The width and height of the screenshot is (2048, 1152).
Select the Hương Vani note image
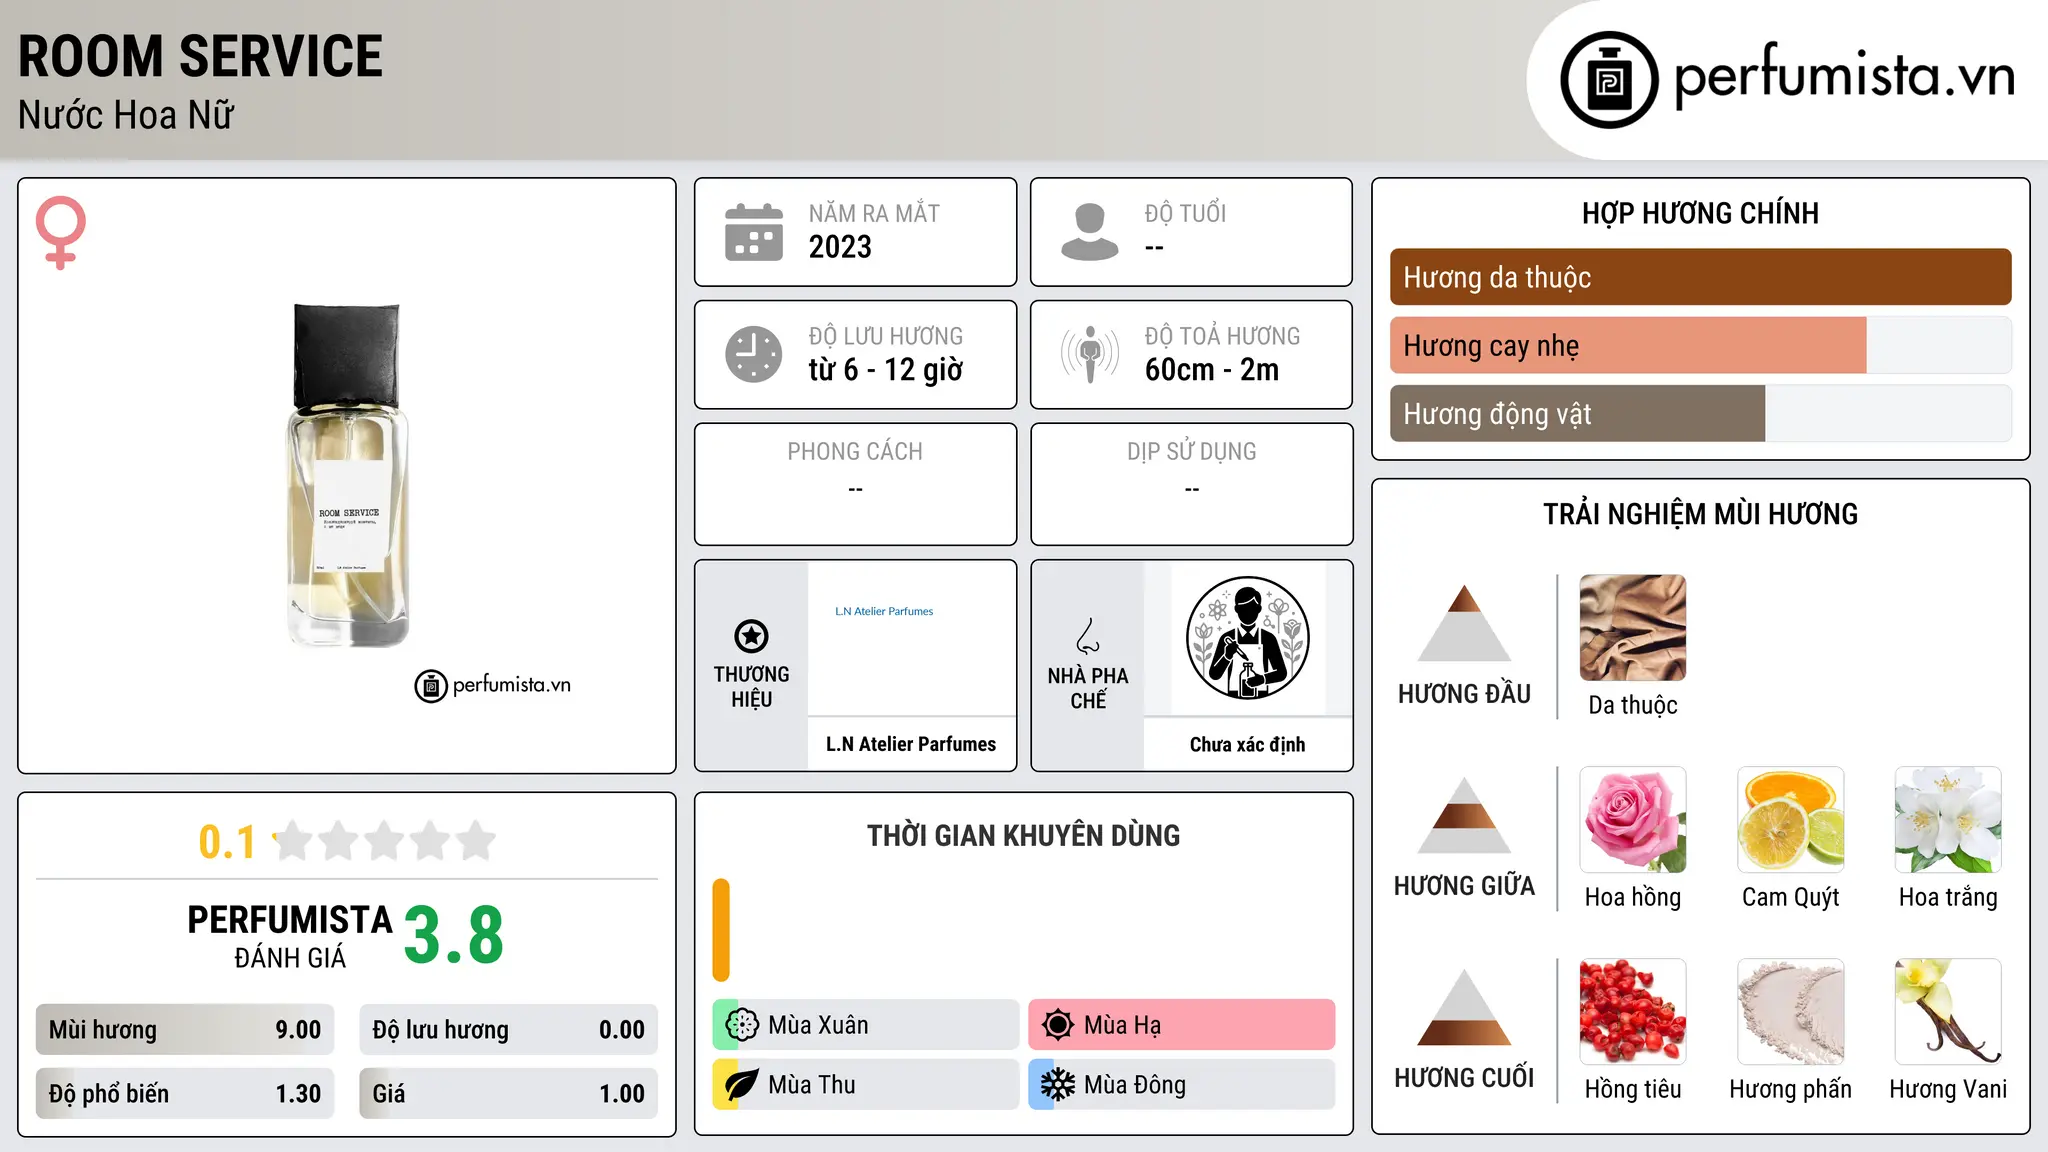pos(1948,1012)
